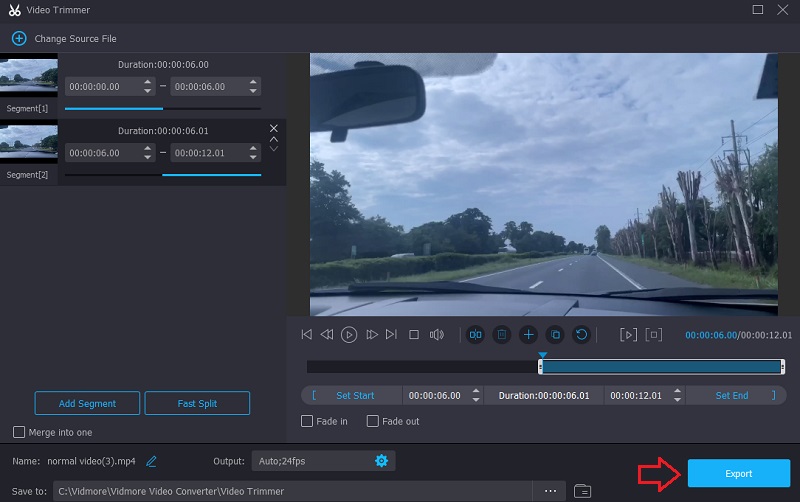The image size is (800, 502).
Task: Open the save location folder icon
Action: (582, 491)
